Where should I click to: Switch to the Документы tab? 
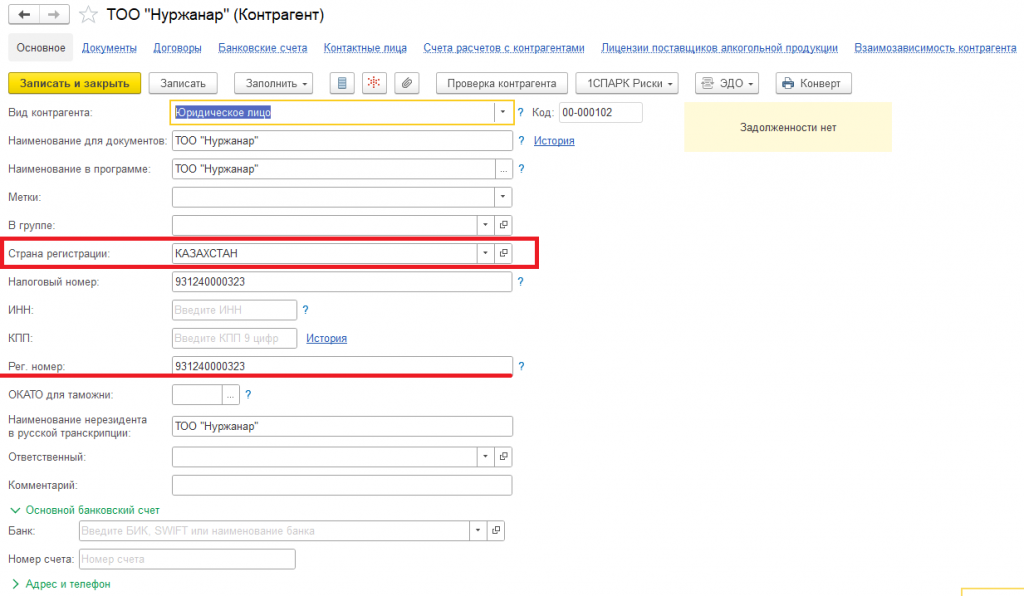pyautogui.click(x=109, y=48)
